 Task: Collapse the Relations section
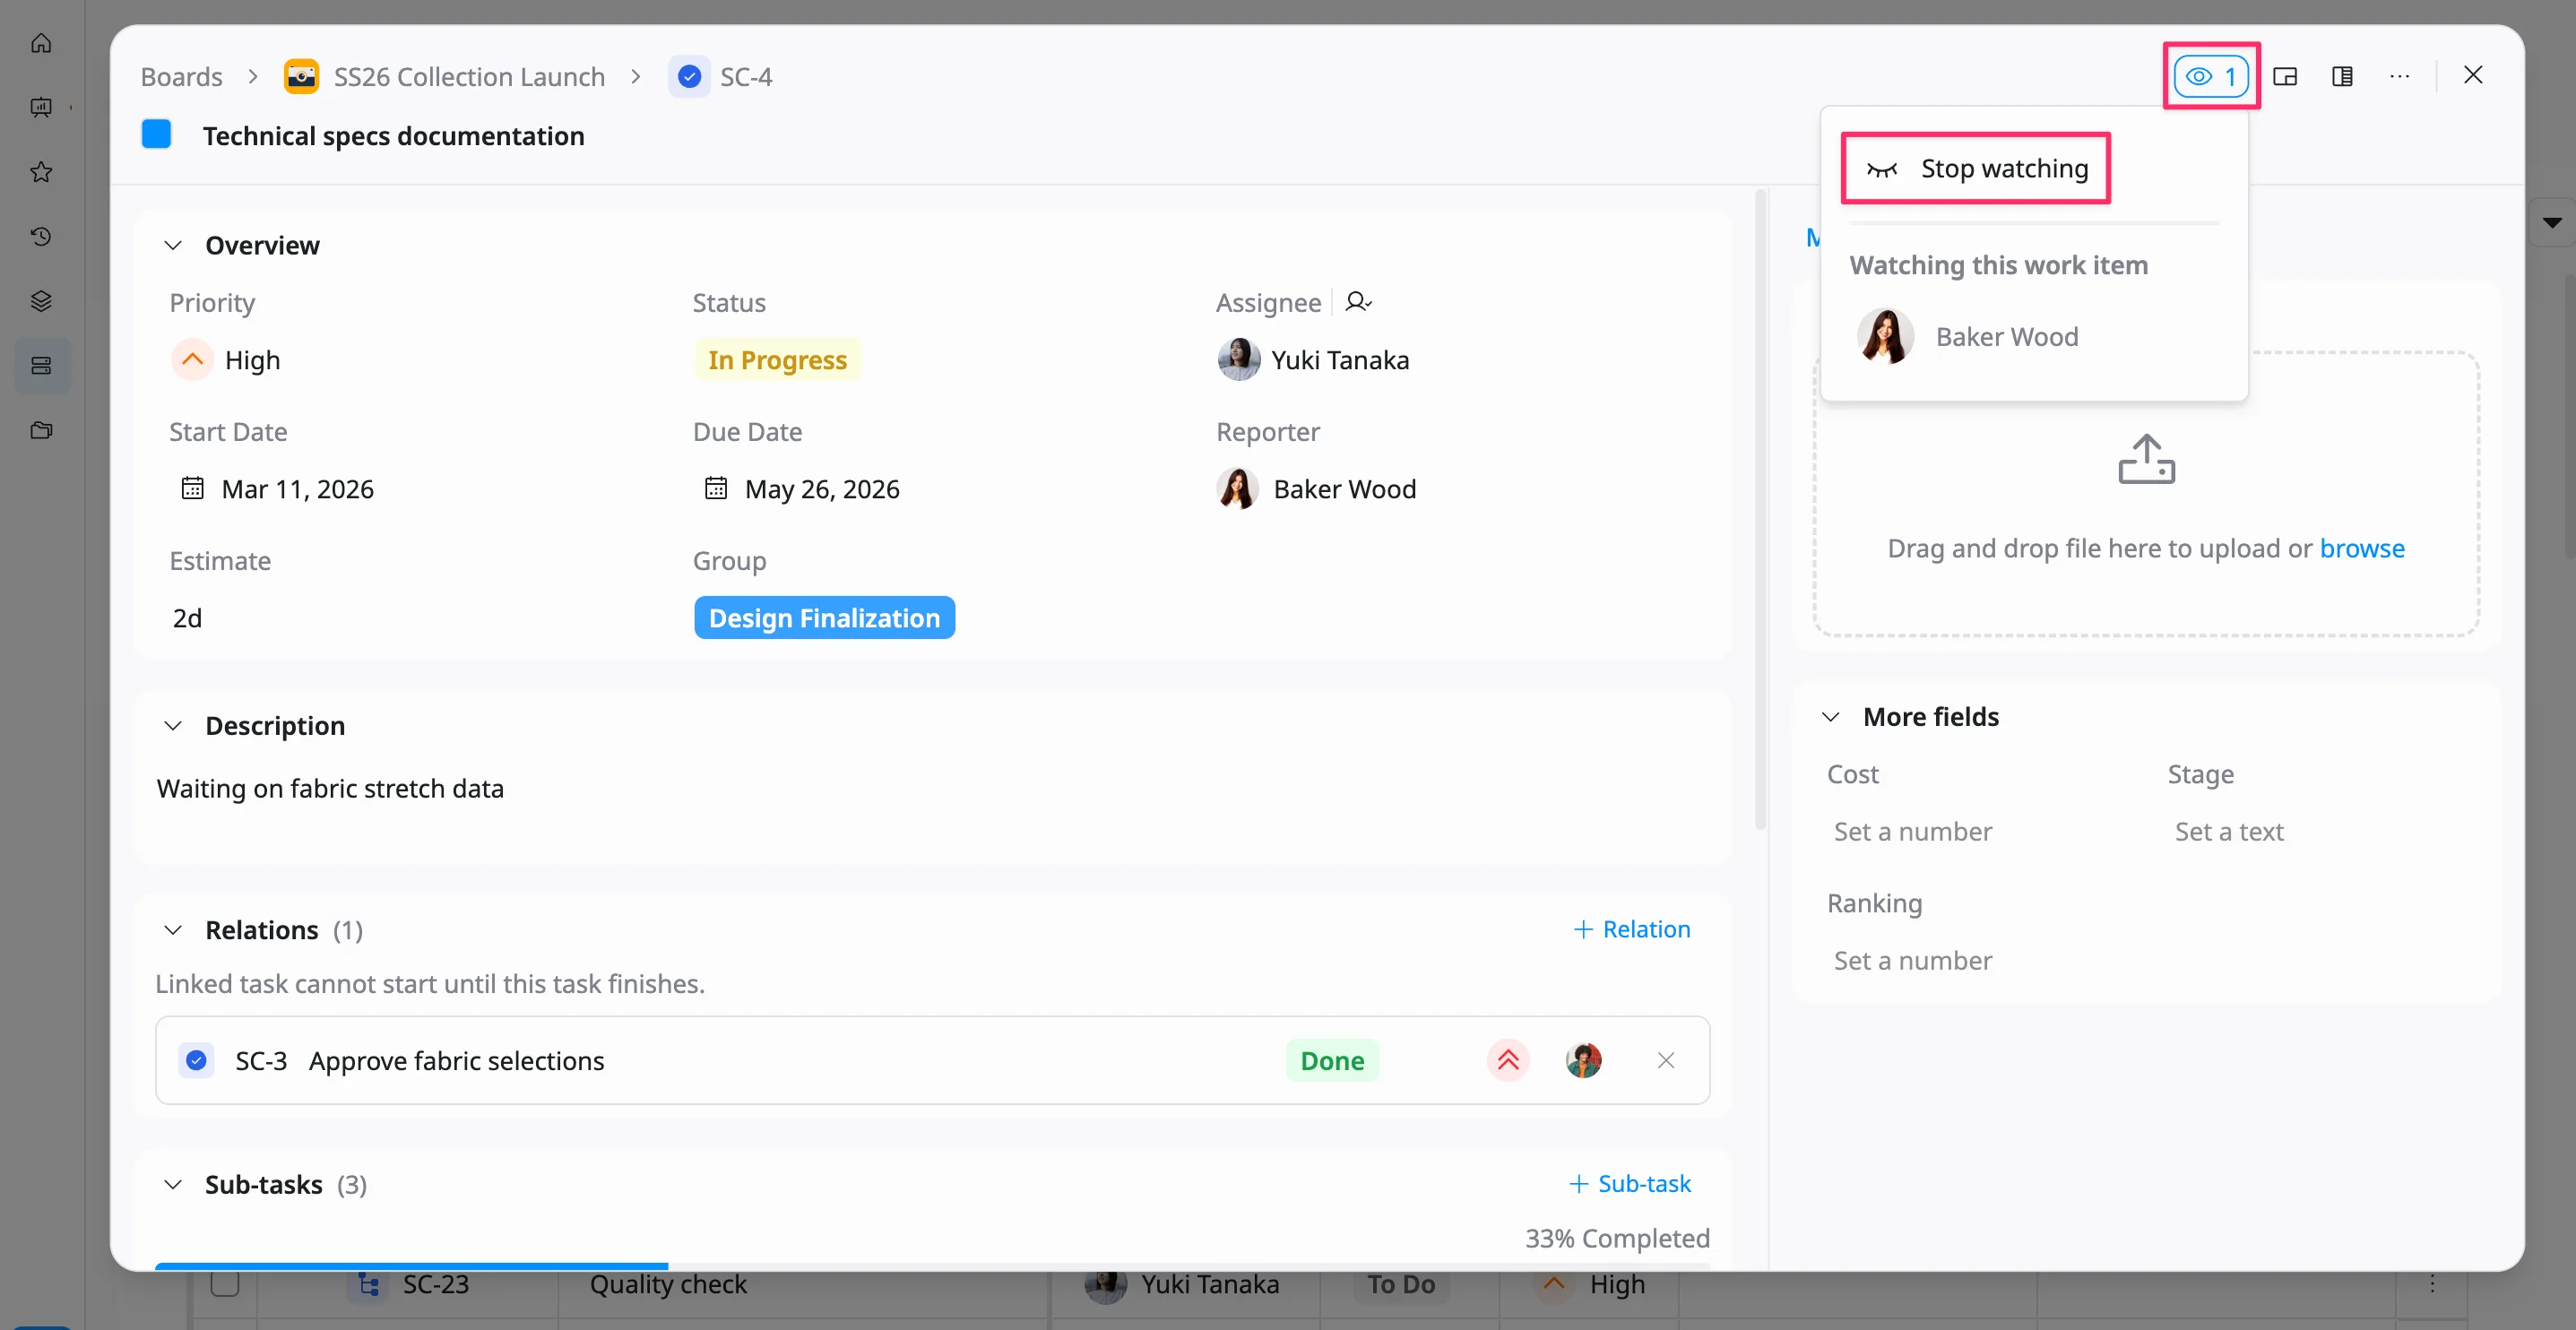tap(173, 930)
